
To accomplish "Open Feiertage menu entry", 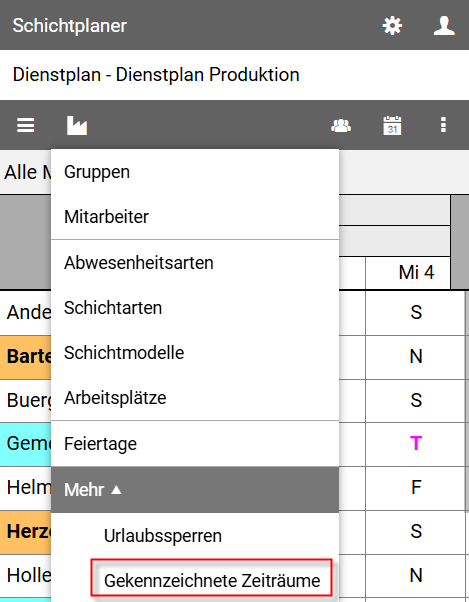I will (x=195, y=444).
